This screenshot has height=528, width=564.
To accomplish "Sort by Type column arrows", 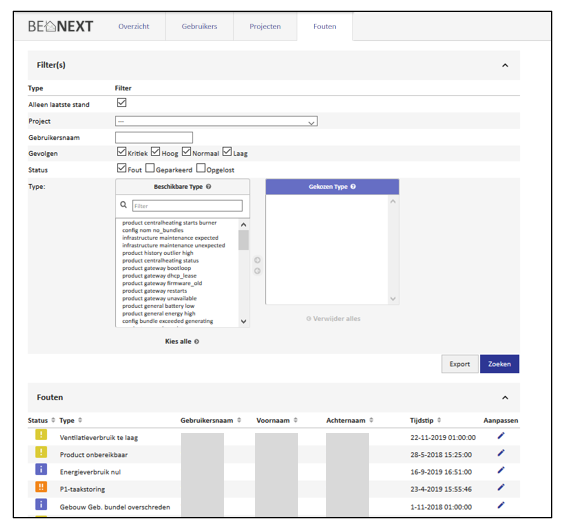I will (x=80, y=420).
